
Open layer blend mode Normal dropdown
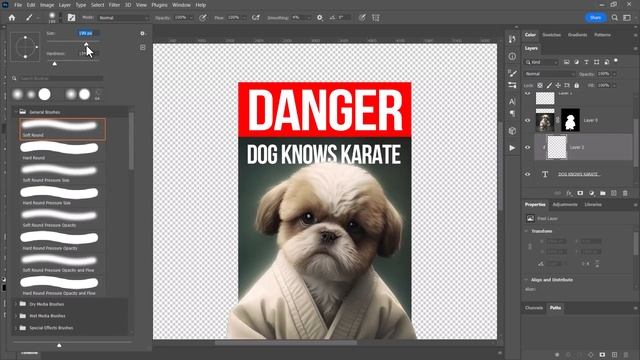[x=549, y=74]
